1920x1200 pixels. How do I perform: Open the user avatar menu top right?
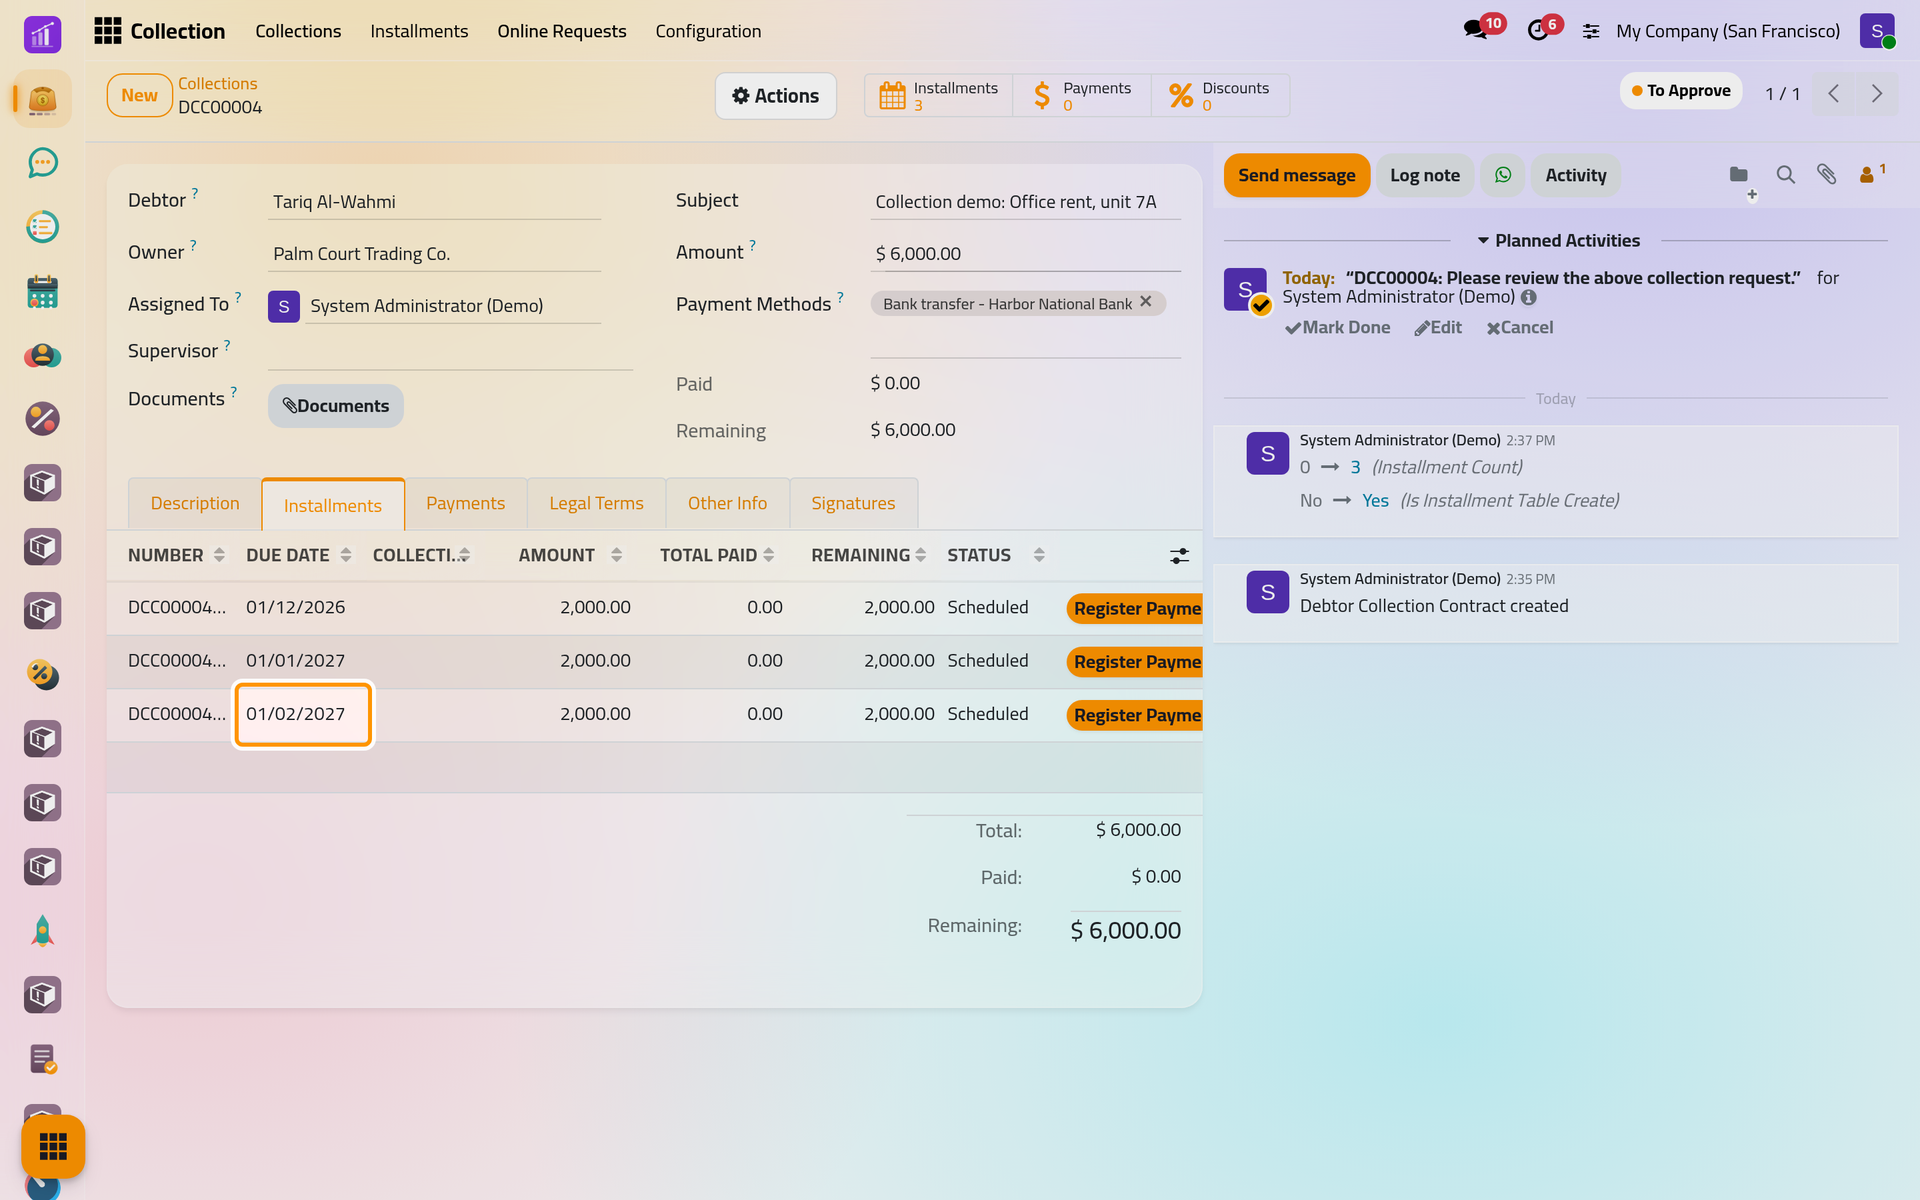pos(1878,31)
